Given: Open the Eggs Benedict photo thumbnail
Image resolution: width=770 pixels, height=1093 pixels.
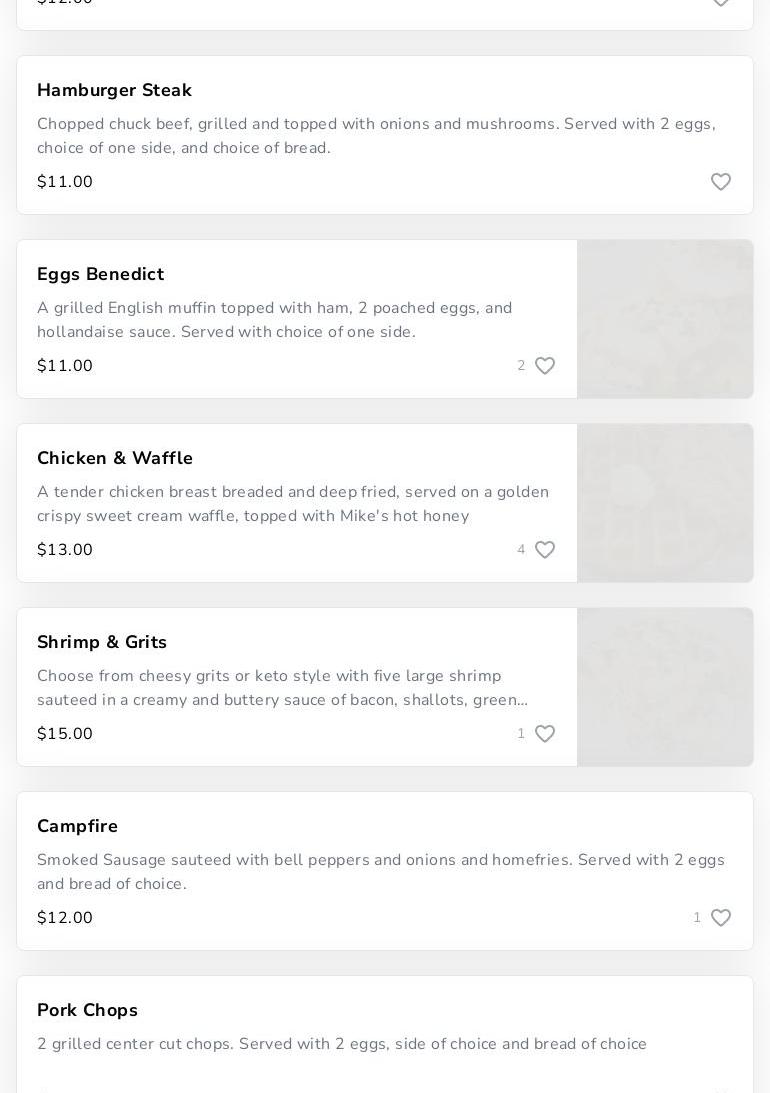Looking at the screenshot, I should coord(665,319).
